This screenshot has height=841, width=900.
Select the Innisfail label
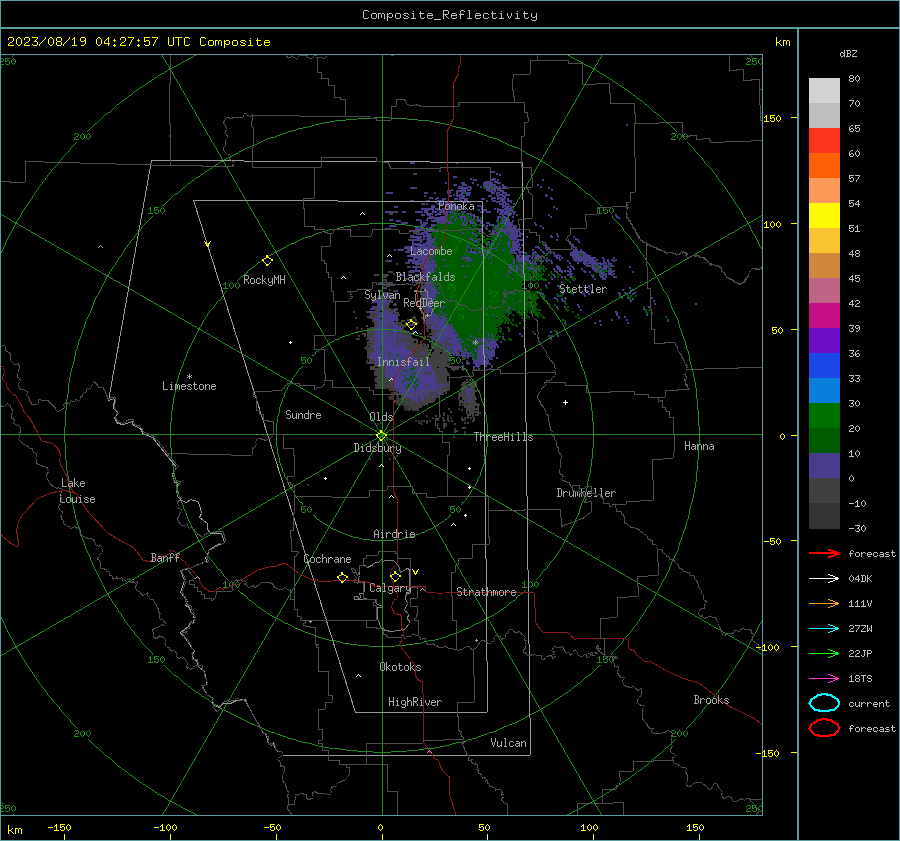[403, 362]
